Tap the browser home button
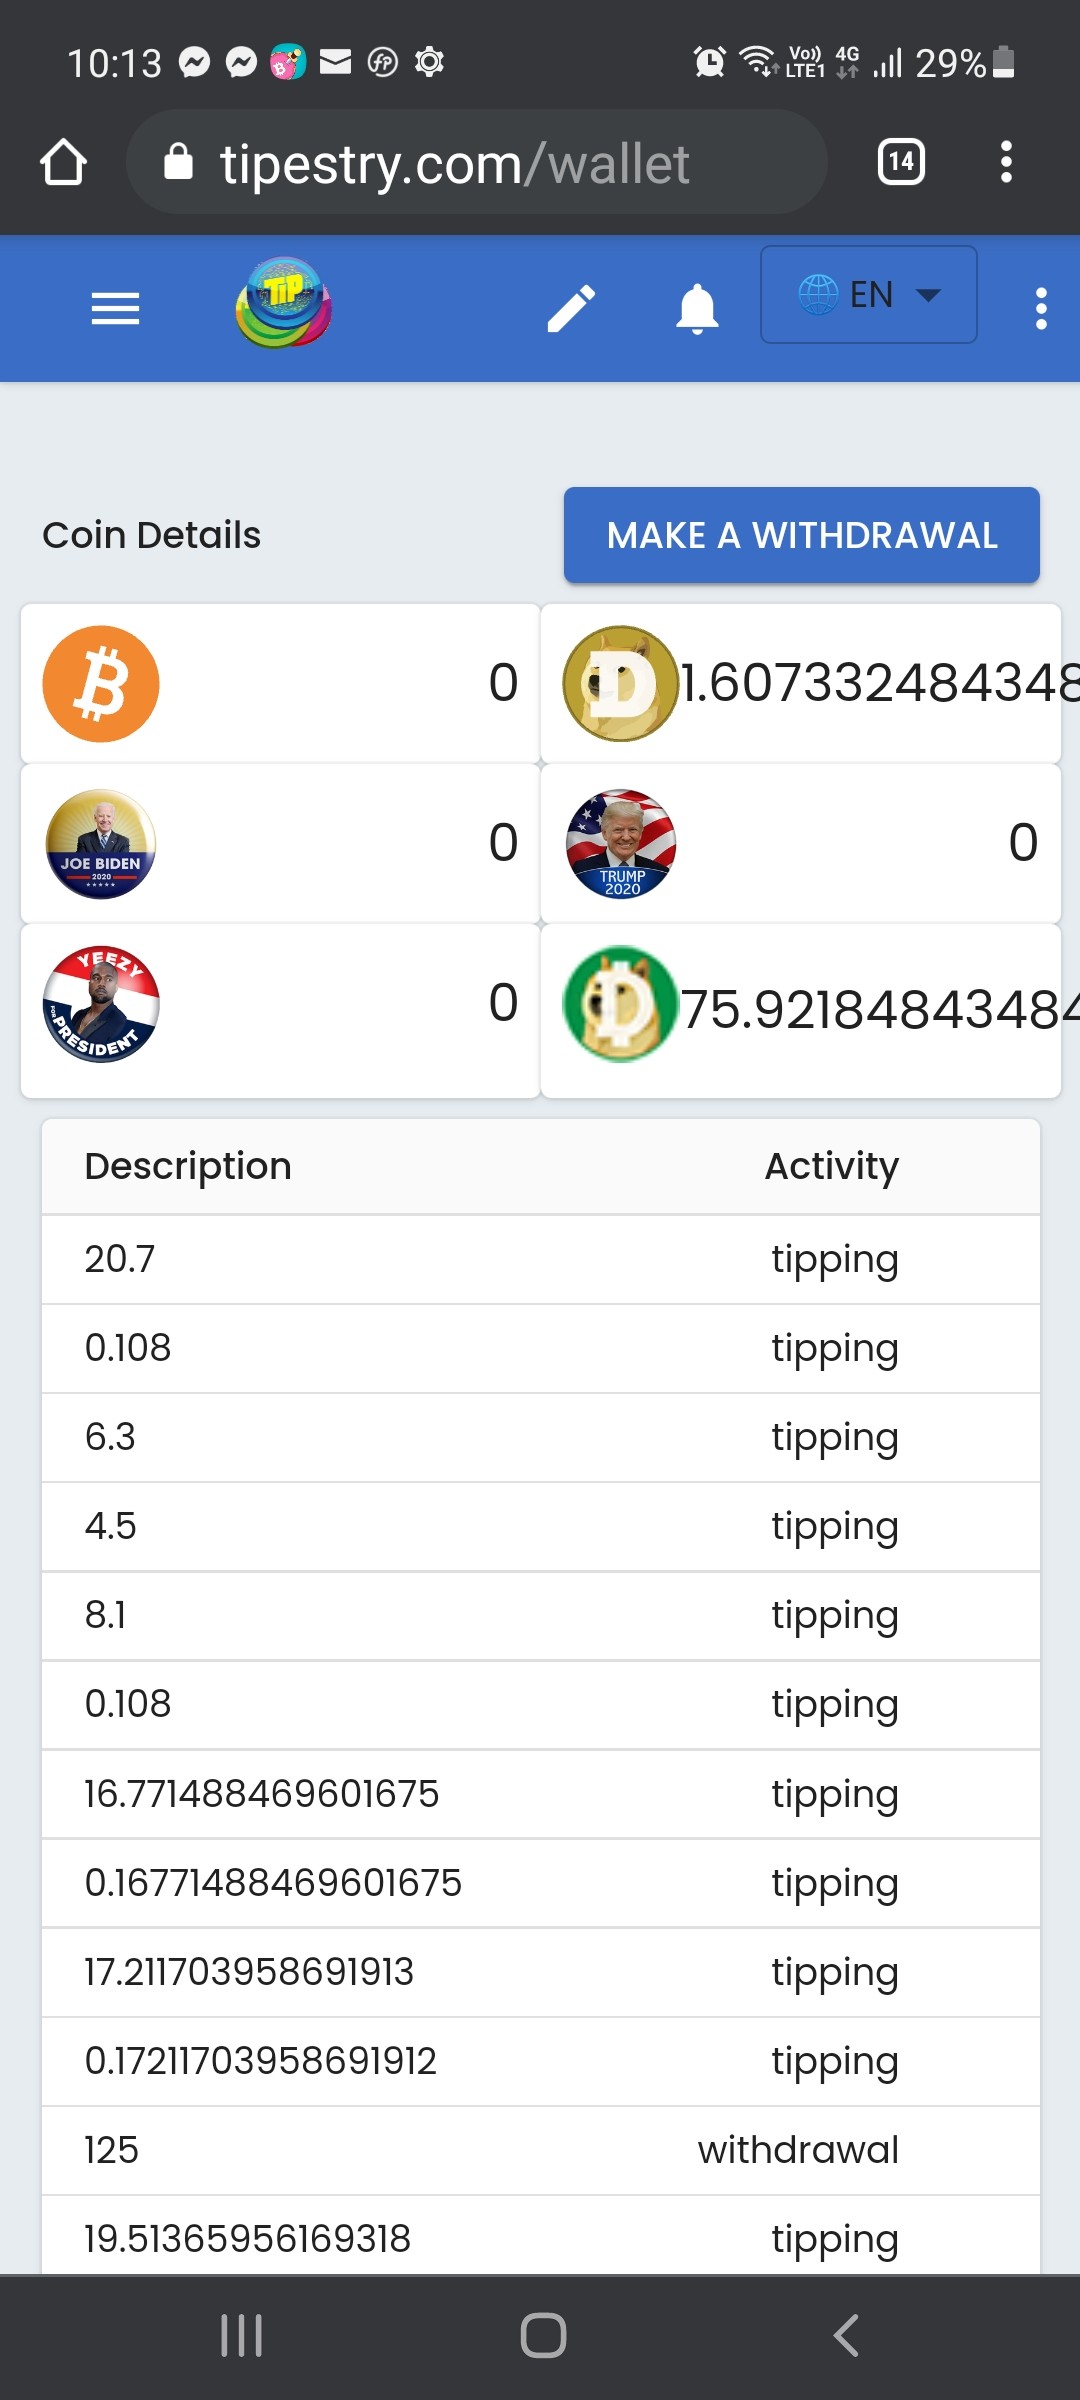Screen dimensions: 1080x2400 coord(63,162)
